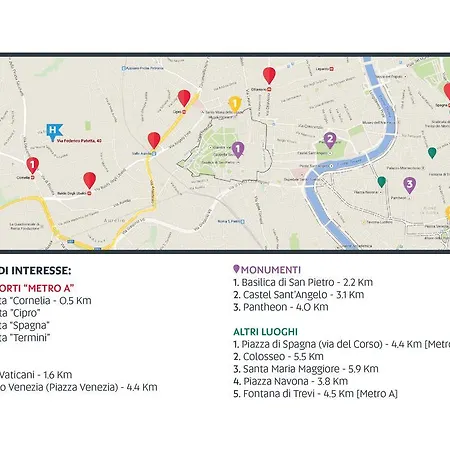Screen dimensions: 450x450
Task: Select purple pin 1 at San Pietro
Action: (238, 149)
